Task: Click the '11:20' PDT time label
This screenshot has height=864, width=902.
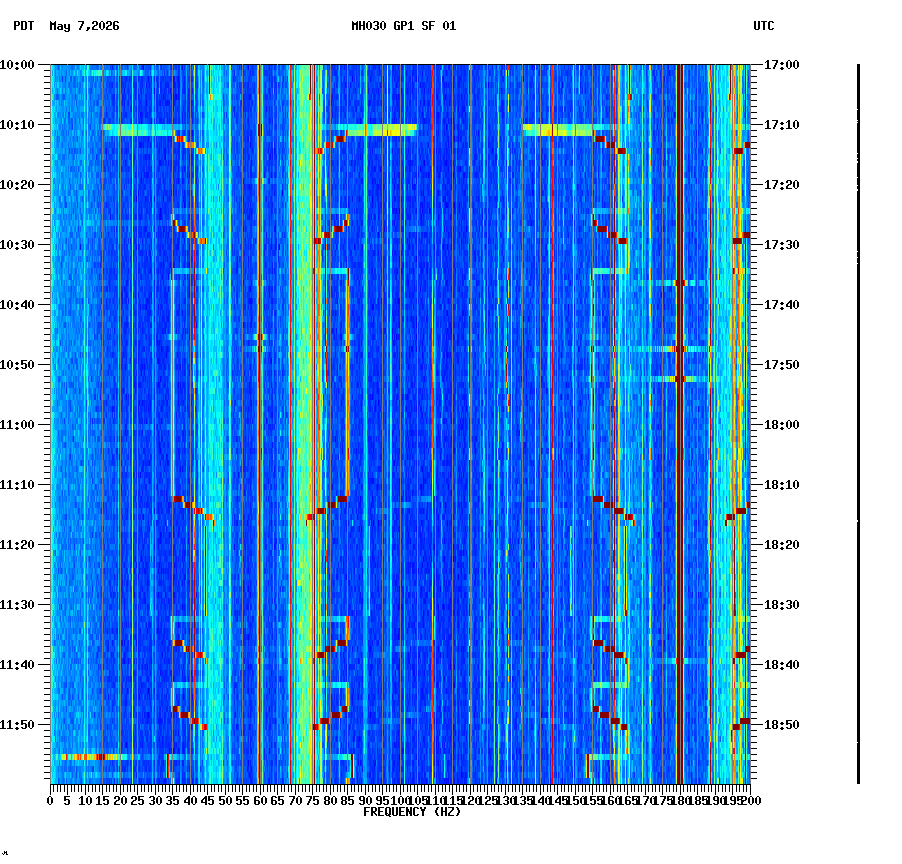Action: point(17,545)
